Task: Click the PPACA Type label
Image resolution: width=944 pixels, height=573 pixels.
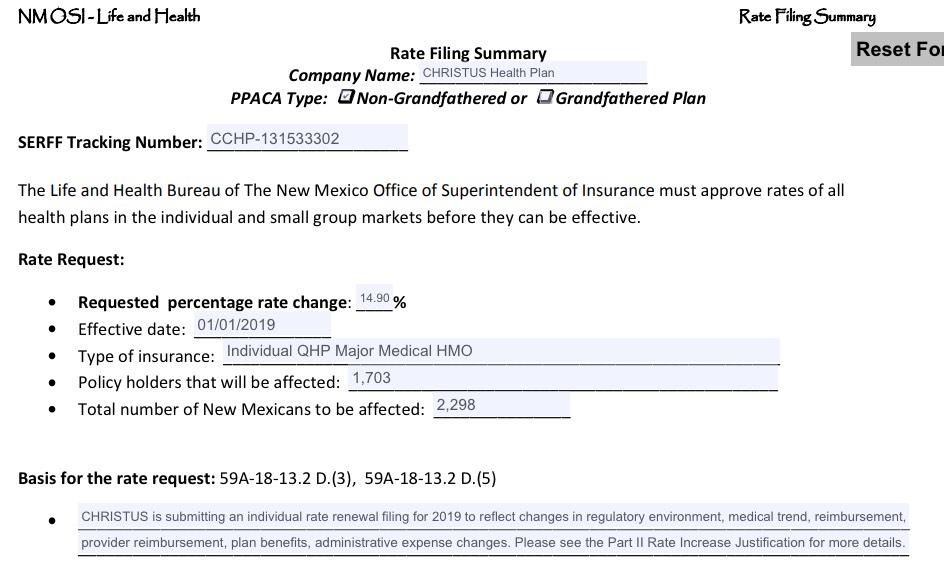Action: [x=279, y=98]
